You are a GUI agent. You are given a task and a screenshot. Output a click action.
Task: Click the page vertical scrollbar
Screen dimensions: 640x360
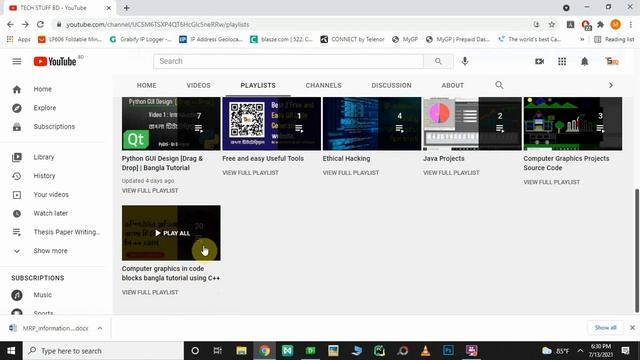[x=636, y=251]
